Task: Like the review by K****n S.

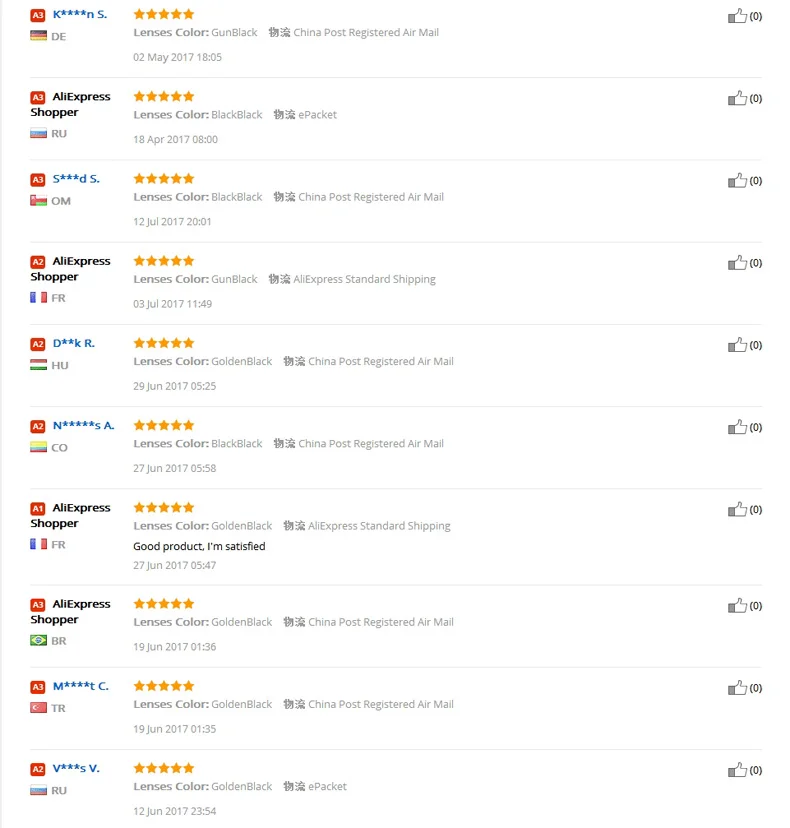Action: point(737,16)
